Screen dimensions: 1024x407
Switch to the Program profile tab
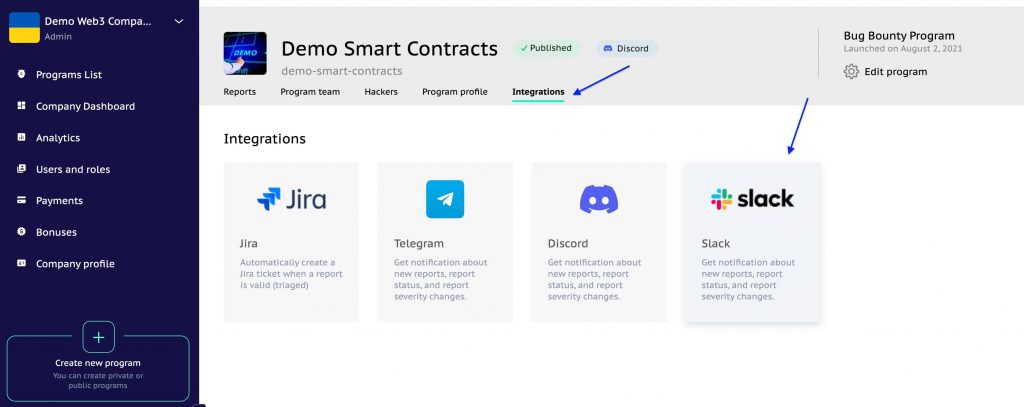click(455, 92)
